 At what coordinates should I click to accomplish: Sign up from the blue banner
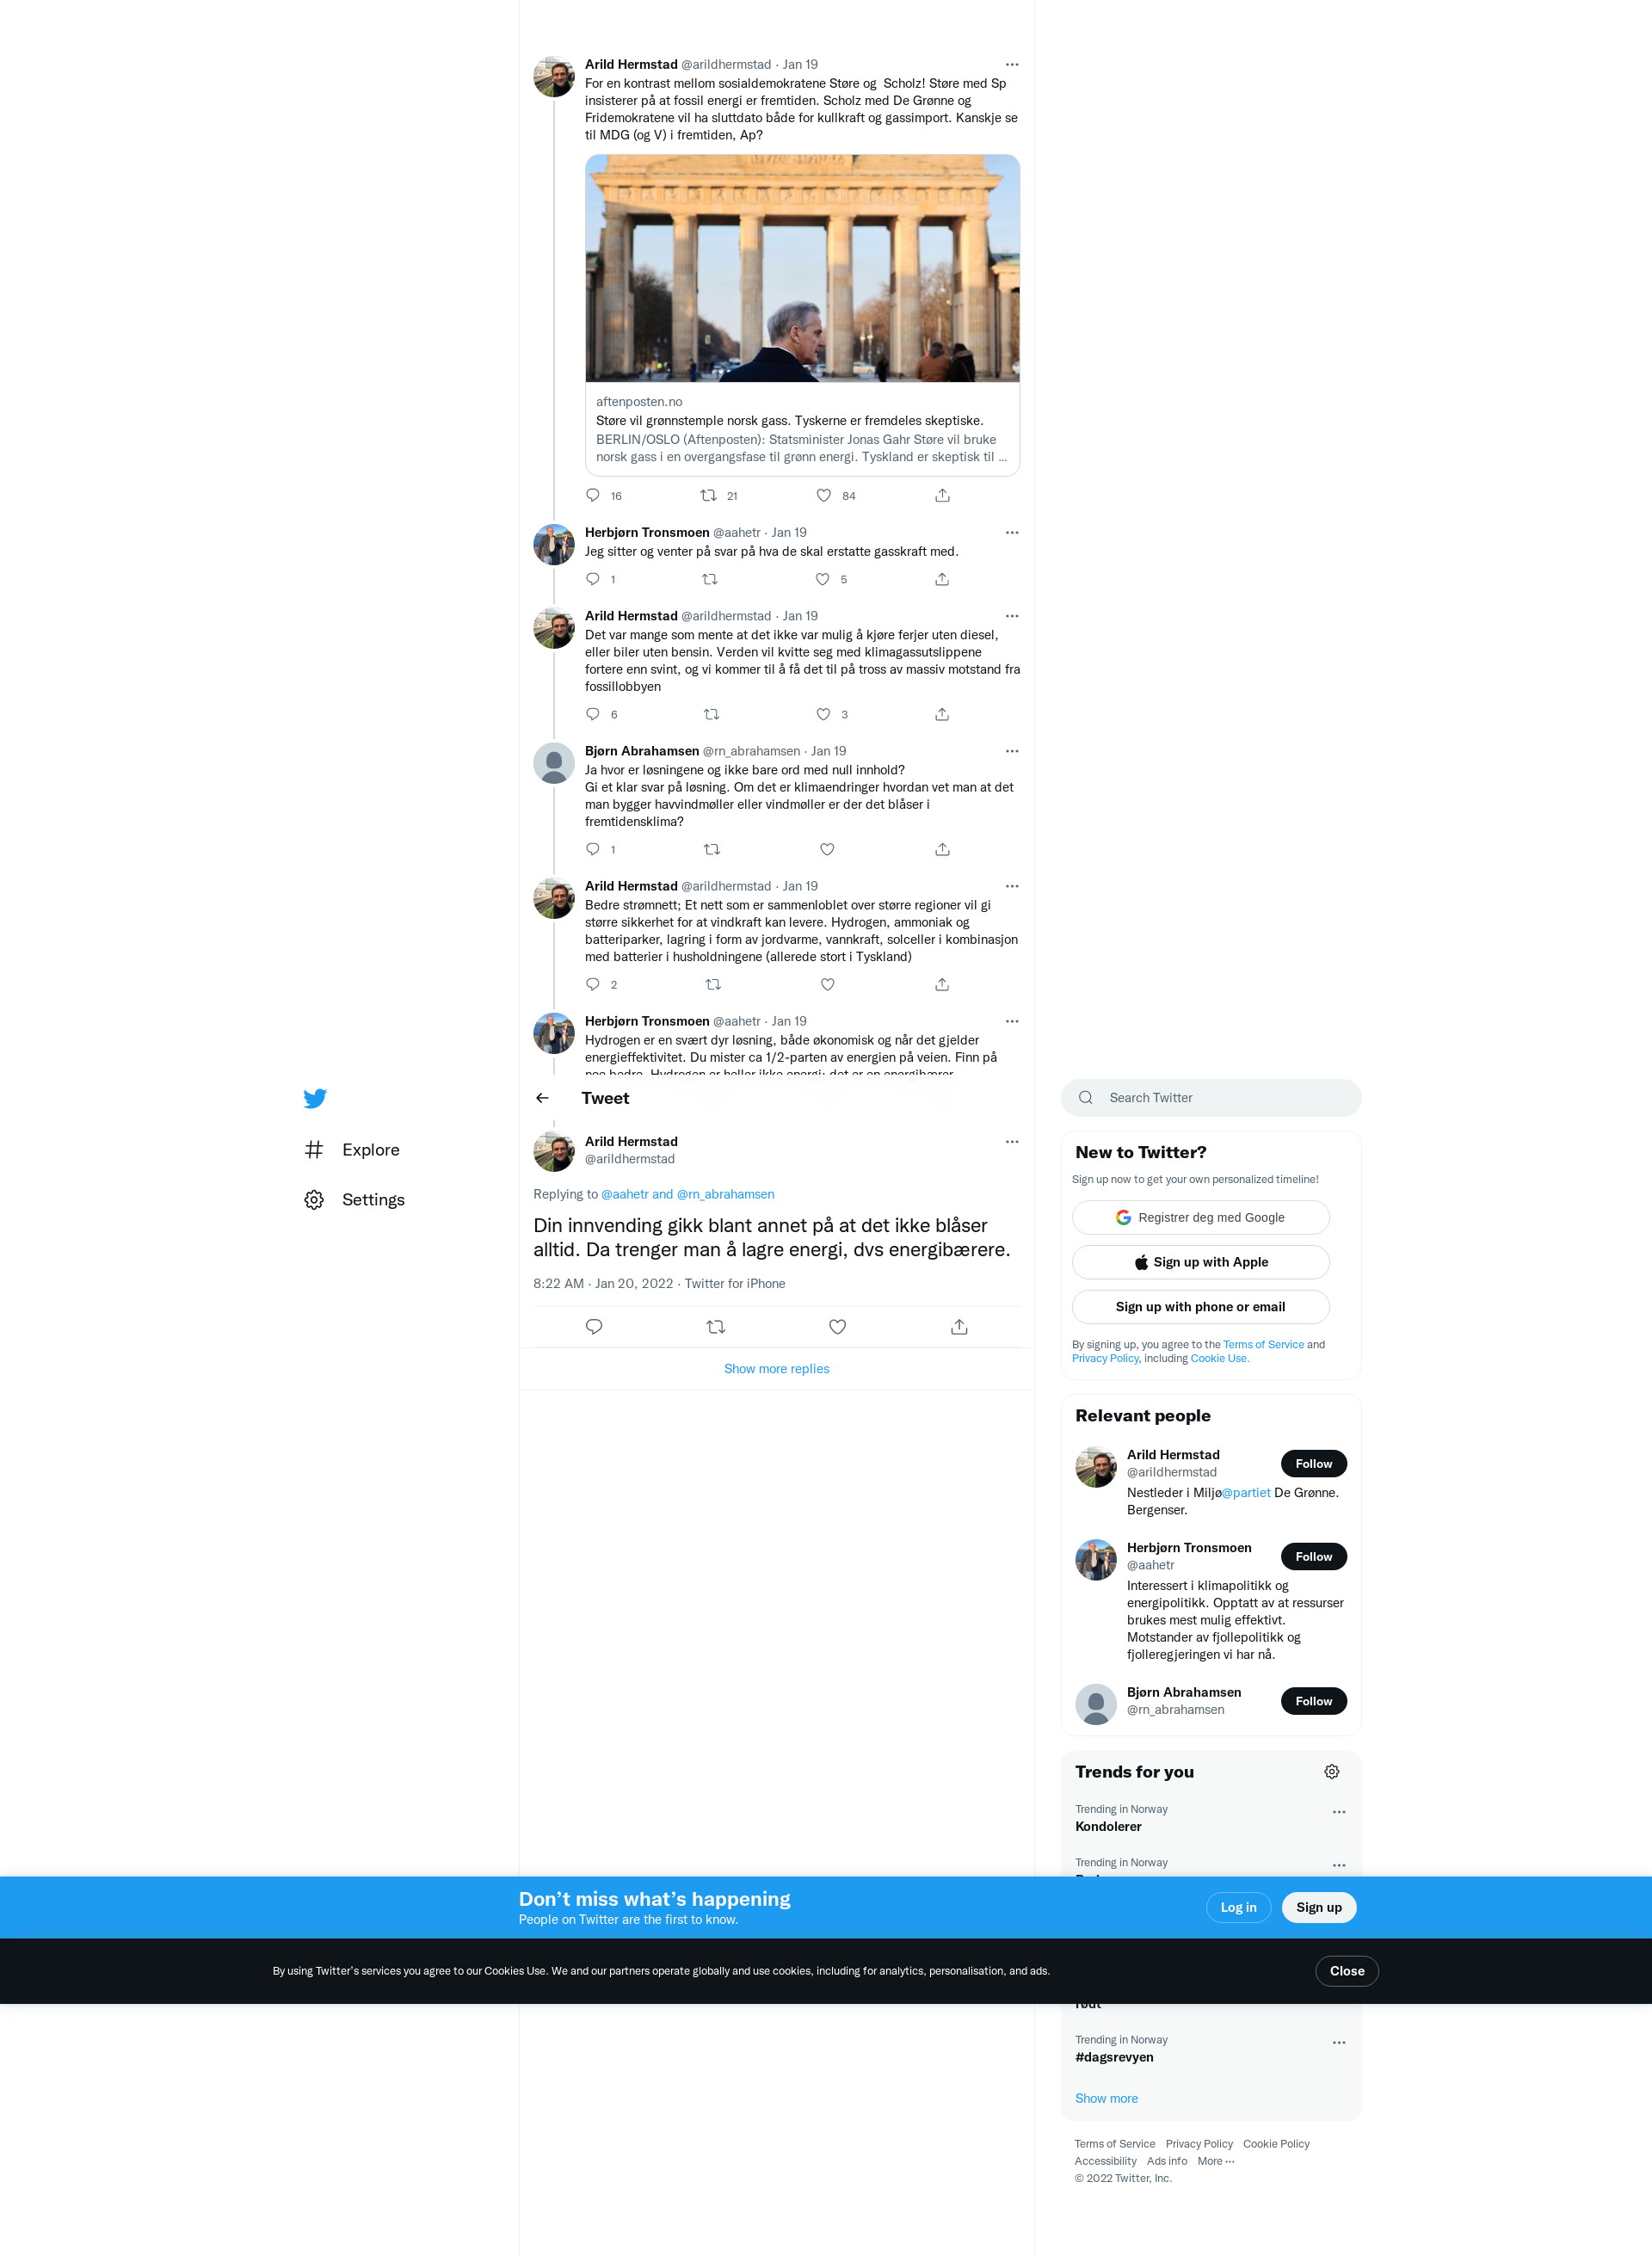coord(1319,1908)
